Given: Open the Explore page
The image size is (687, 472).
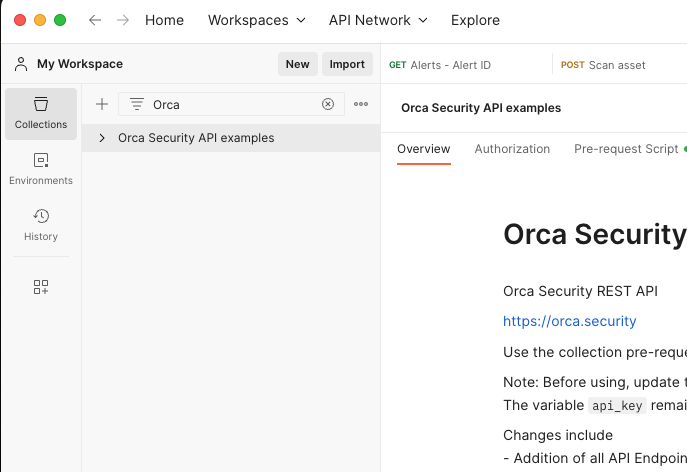Looking at the screenshot, I should pos(475,20).
